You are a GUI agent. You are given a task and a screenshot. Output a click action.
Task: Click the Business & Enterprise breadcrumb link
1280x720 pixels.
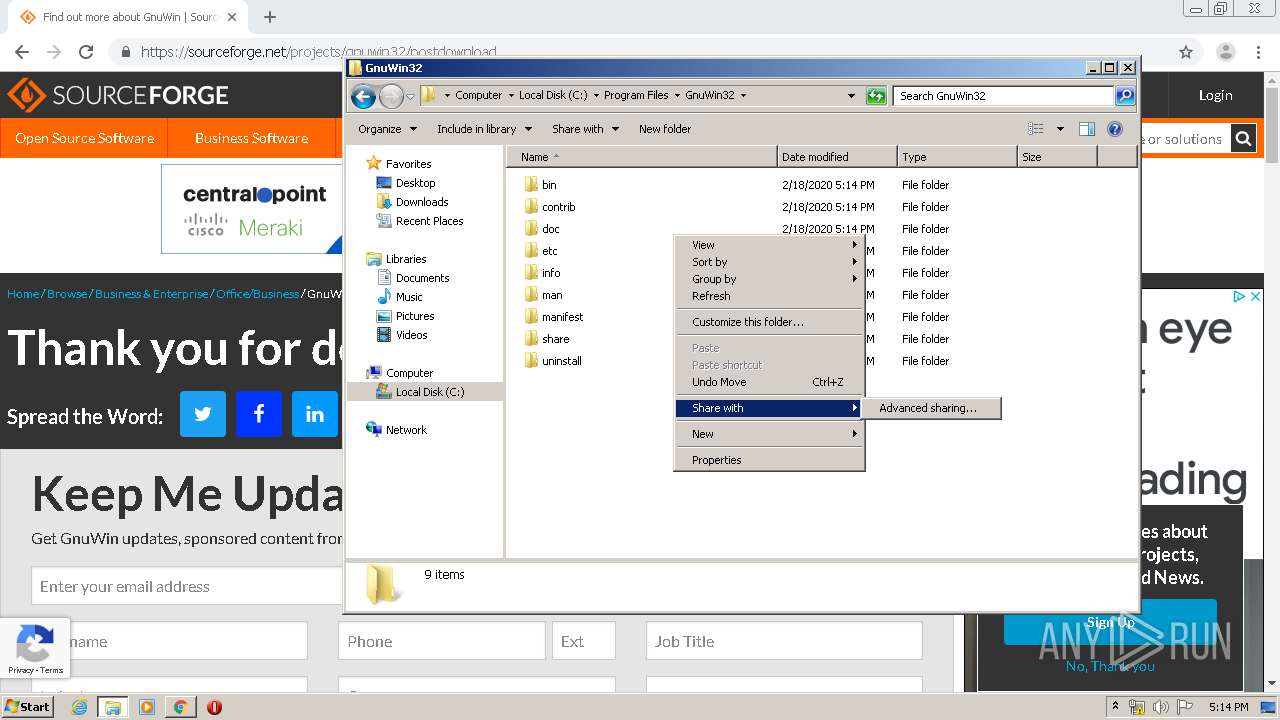(152, 294)
